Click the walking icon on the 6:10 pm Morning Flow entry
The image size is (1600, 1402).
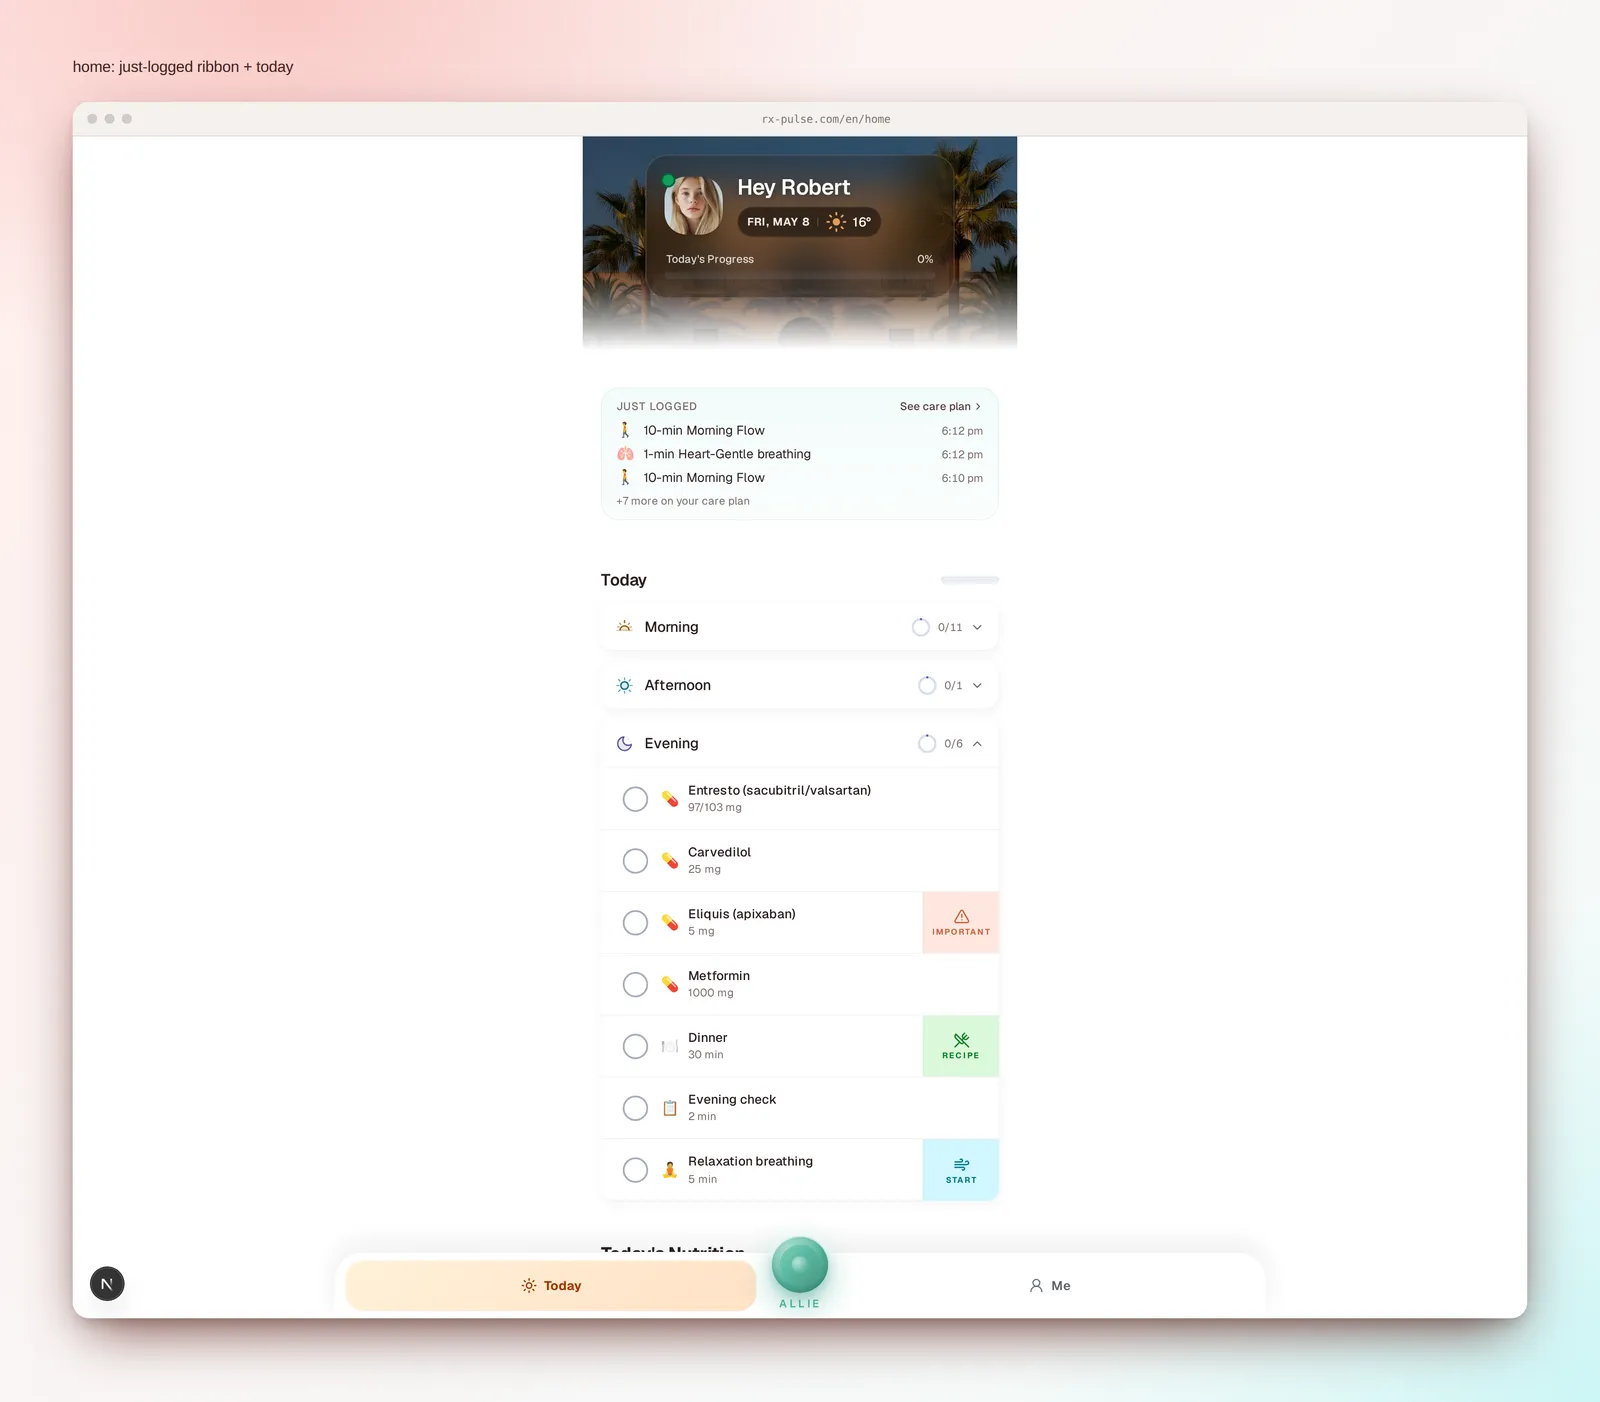tap(626, 478)
